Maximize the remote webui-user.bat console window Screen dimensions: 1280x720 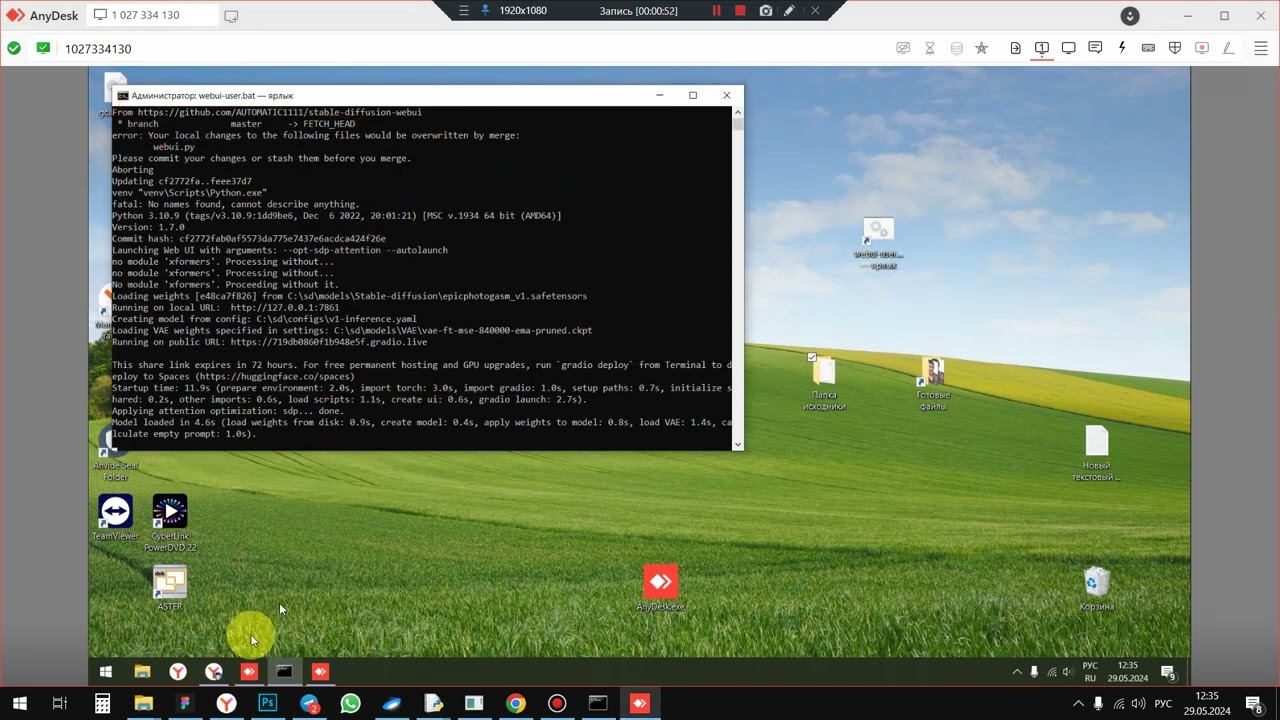(693, 95)
